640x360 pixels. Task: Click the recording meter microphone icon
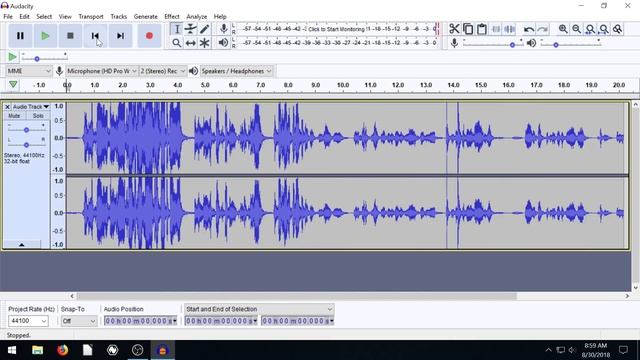point(223,29)
